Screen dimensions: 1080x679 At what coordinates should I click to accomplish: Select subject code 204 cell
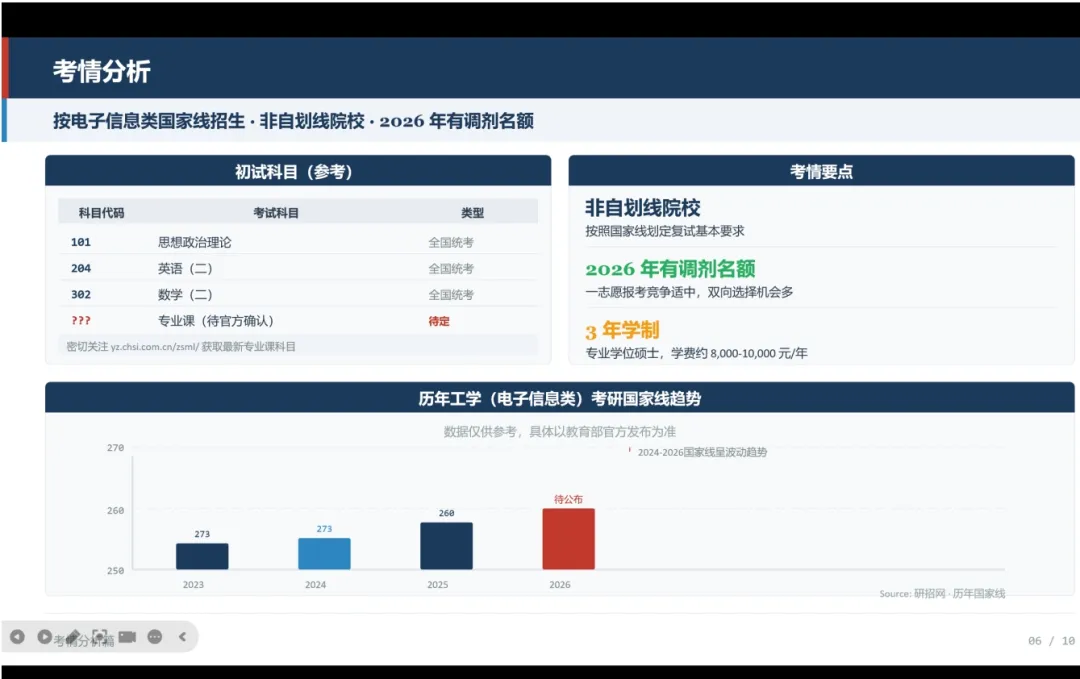click(81, 269)
